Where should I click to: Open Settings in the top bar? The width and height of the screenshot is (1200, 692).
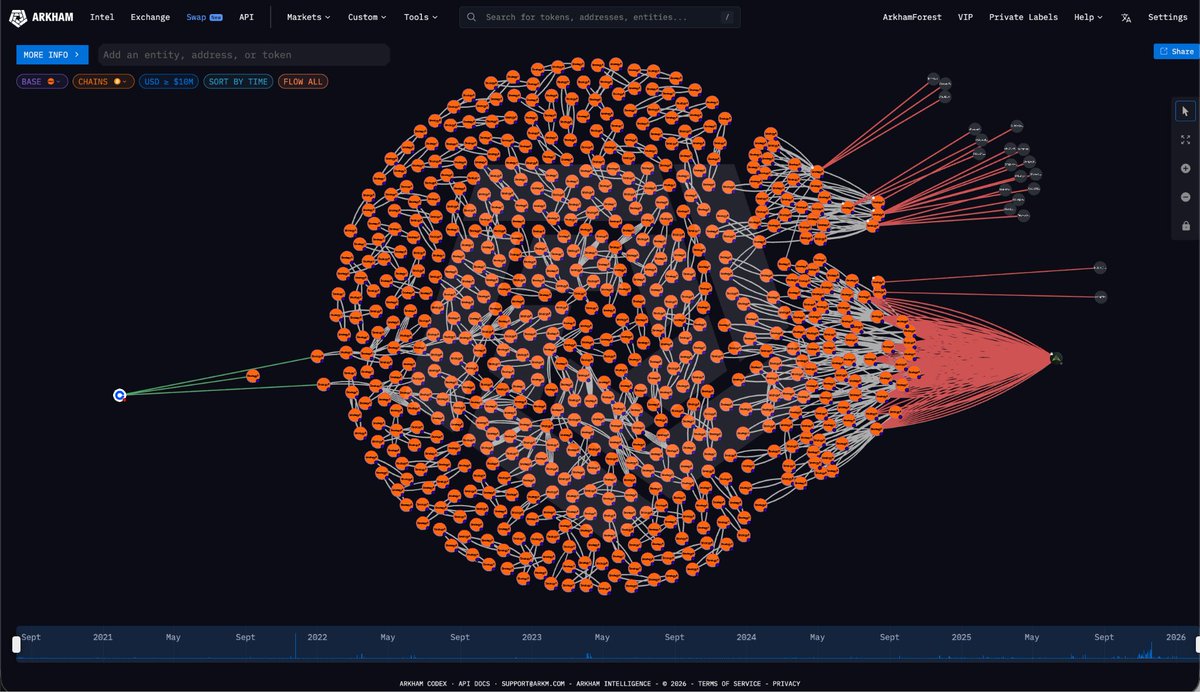(1167, 17)
